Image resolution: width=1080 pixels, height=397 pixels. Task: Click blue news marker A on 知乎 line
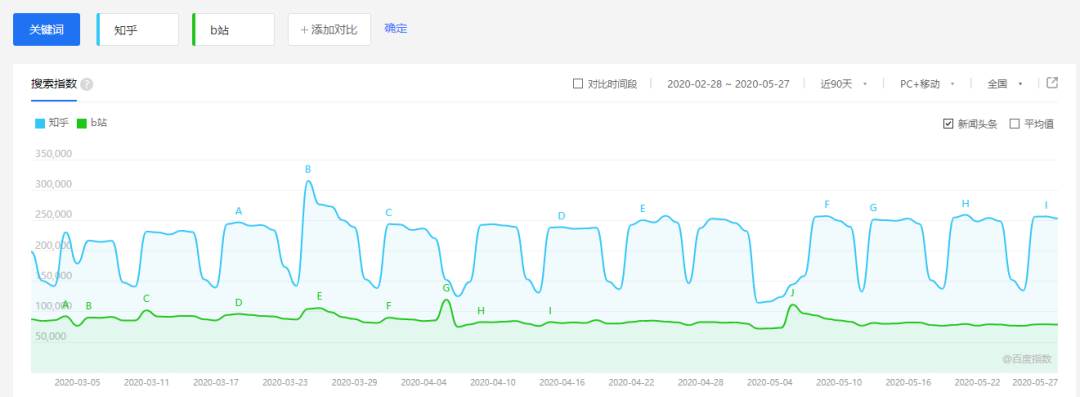pos(239,211)
